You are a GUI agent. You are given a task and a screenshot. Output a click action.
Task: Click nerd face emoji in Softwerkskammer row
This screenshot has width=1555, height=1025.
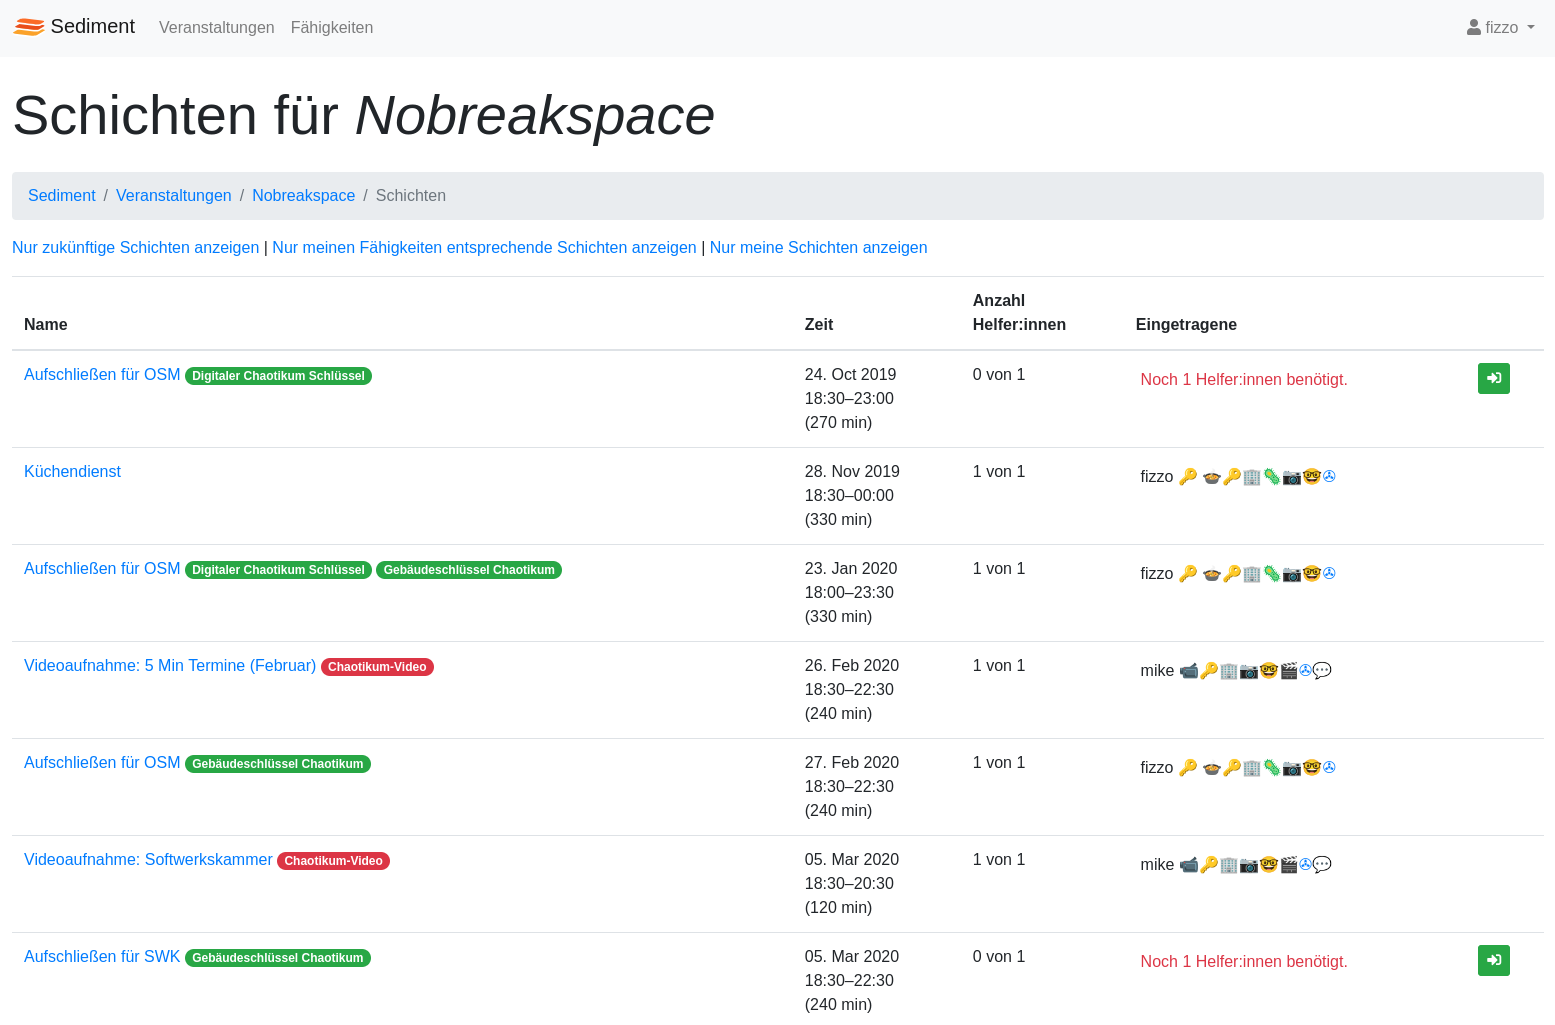click(x=1269, y=865)
